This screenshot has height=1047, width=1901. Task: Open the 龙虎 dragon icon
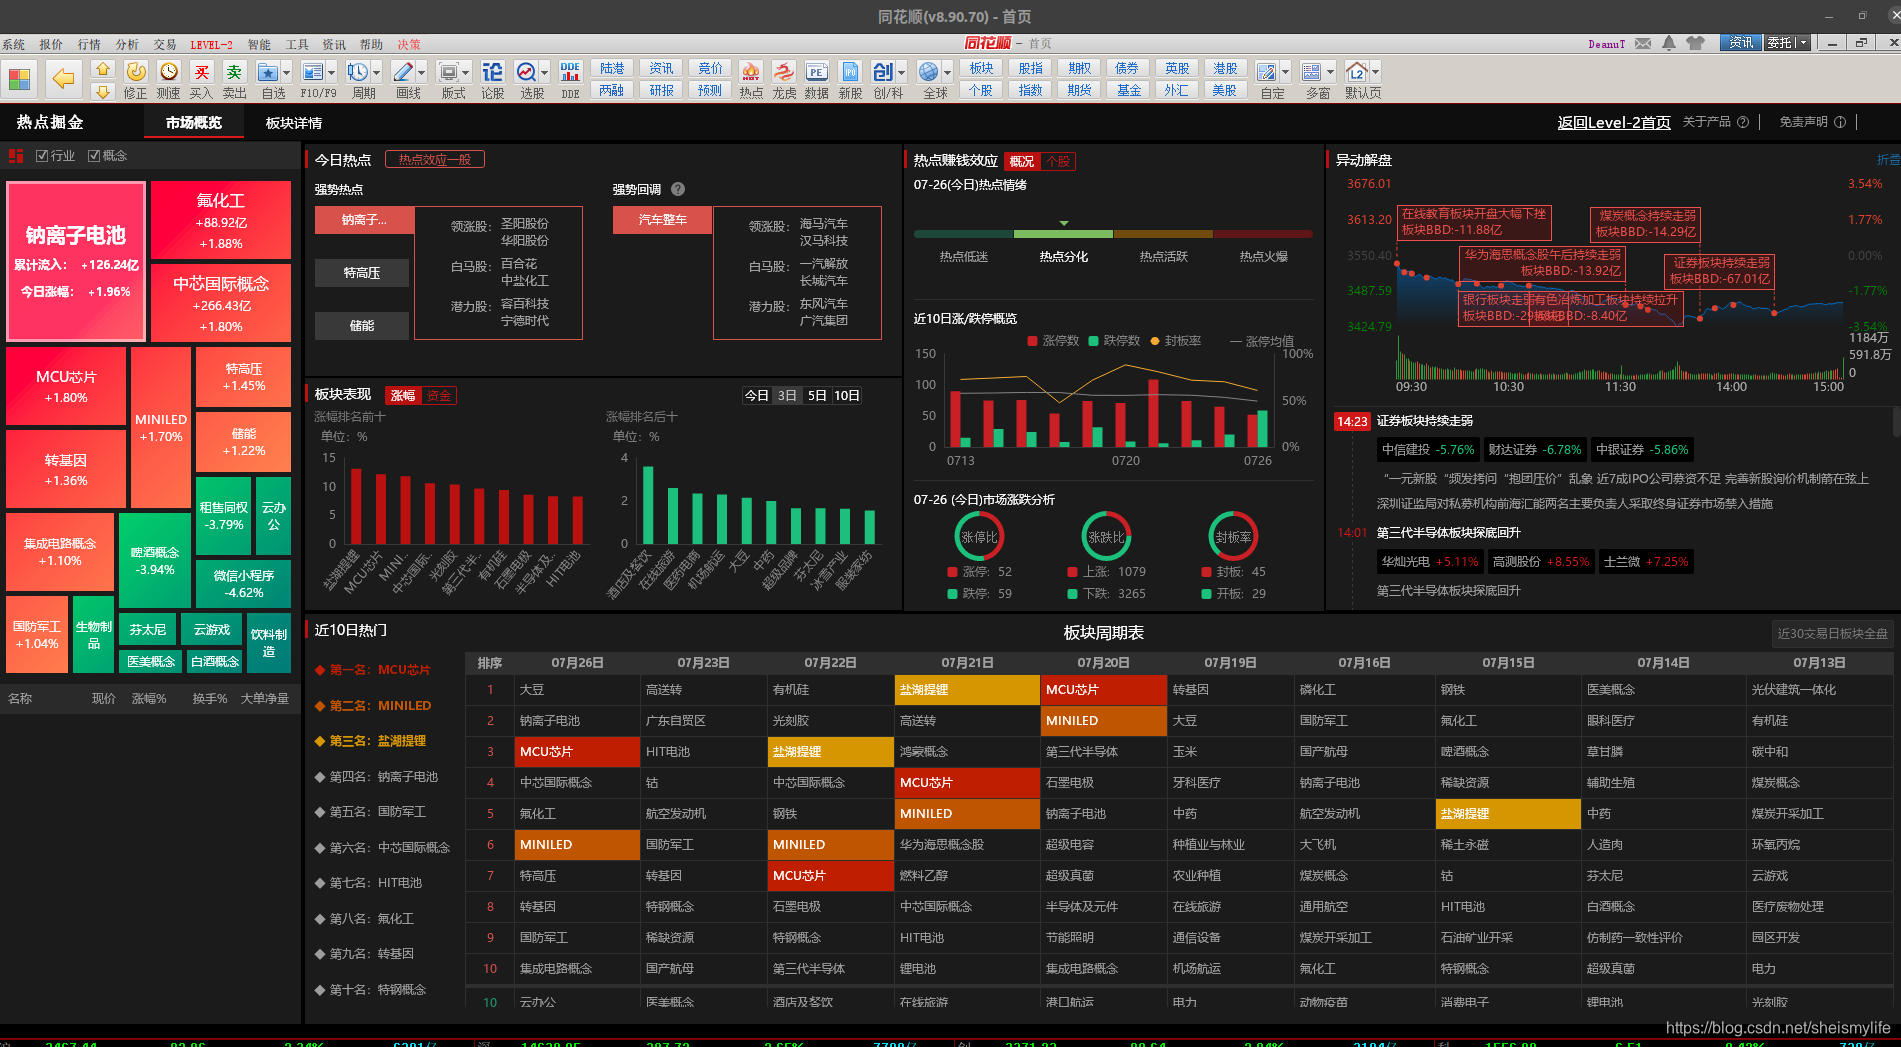[784, 71]
